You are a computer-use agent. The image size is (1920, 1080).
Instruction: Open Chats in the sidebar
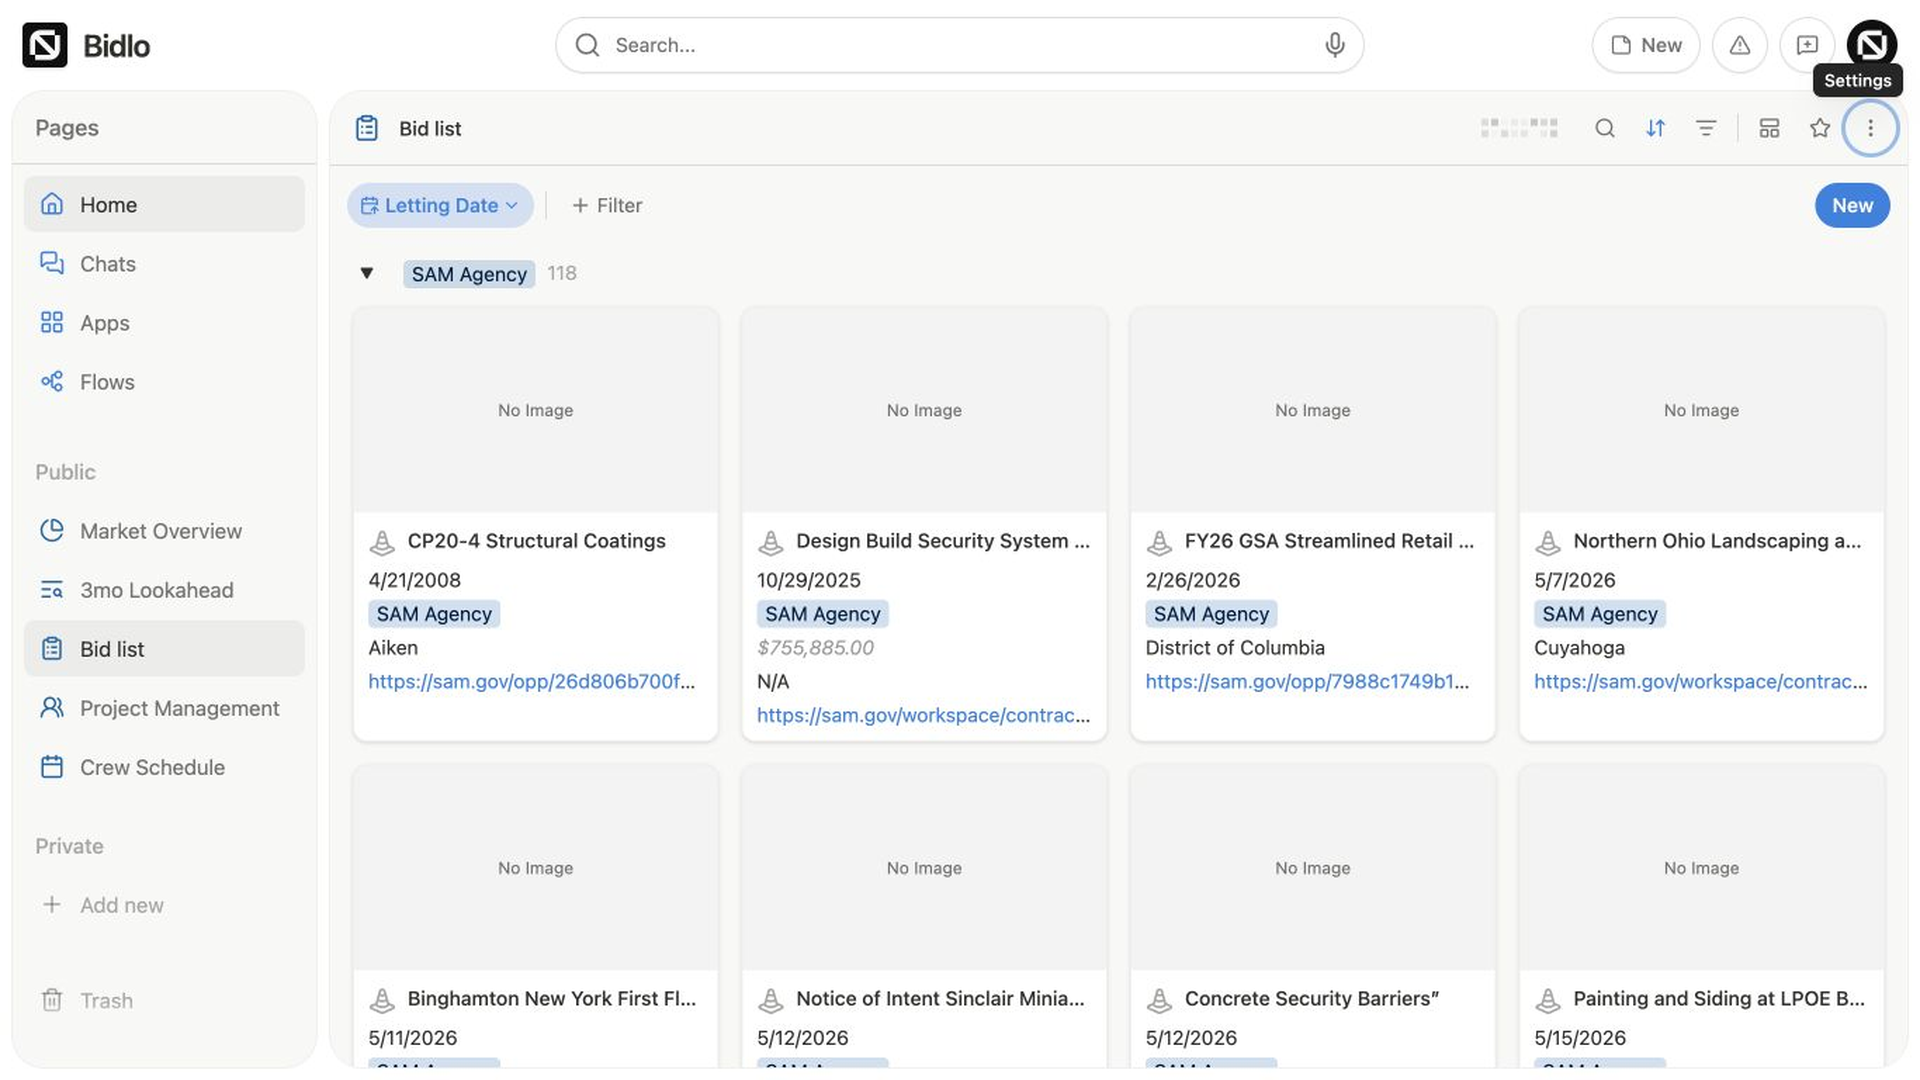164,264
